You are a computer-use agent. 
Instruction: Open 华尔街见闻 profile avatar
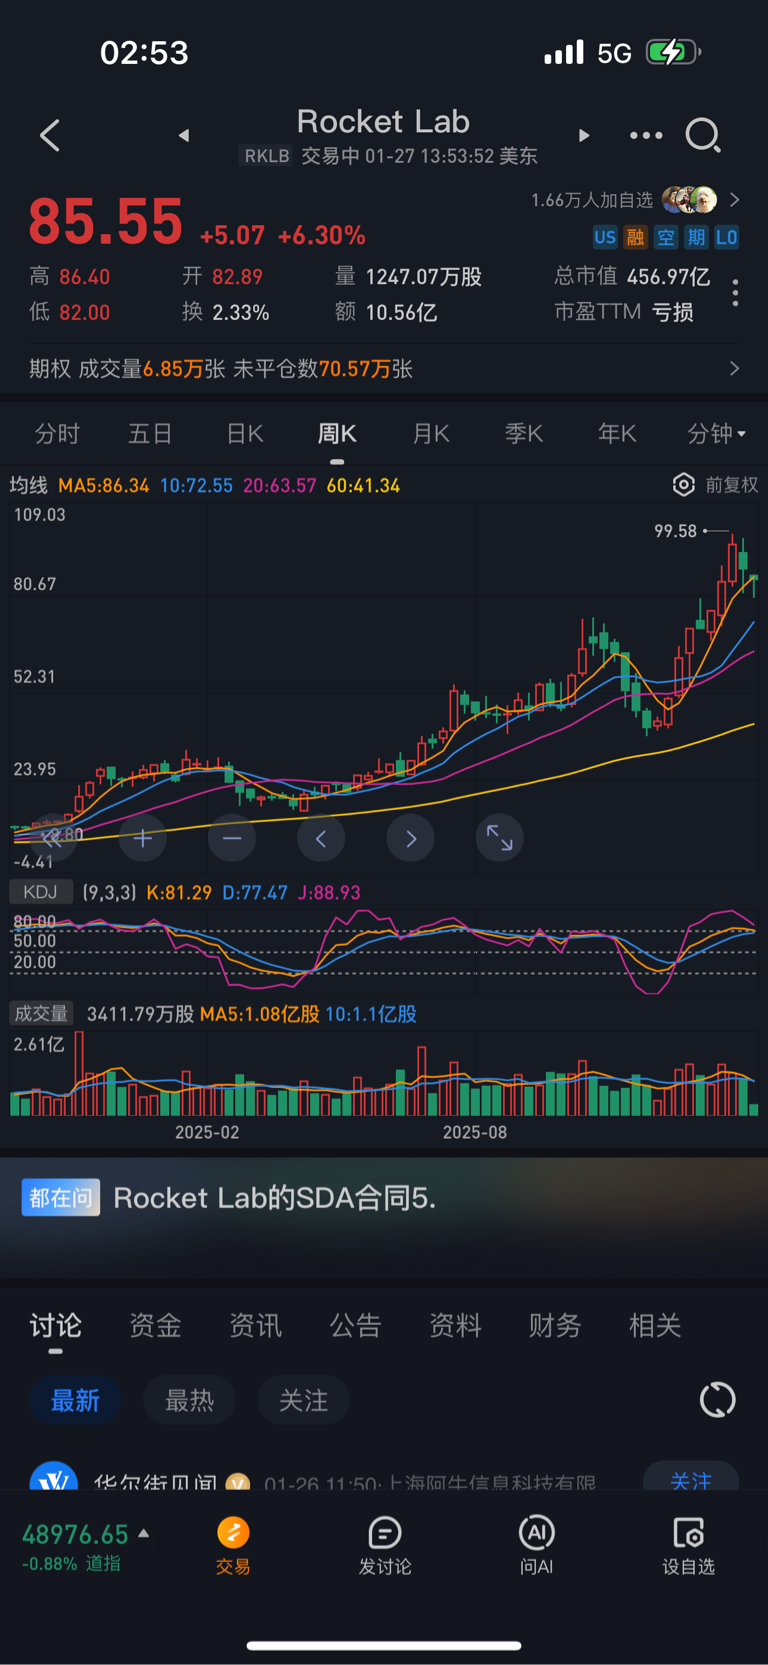pyautogui.click(x=54, y=1476)
